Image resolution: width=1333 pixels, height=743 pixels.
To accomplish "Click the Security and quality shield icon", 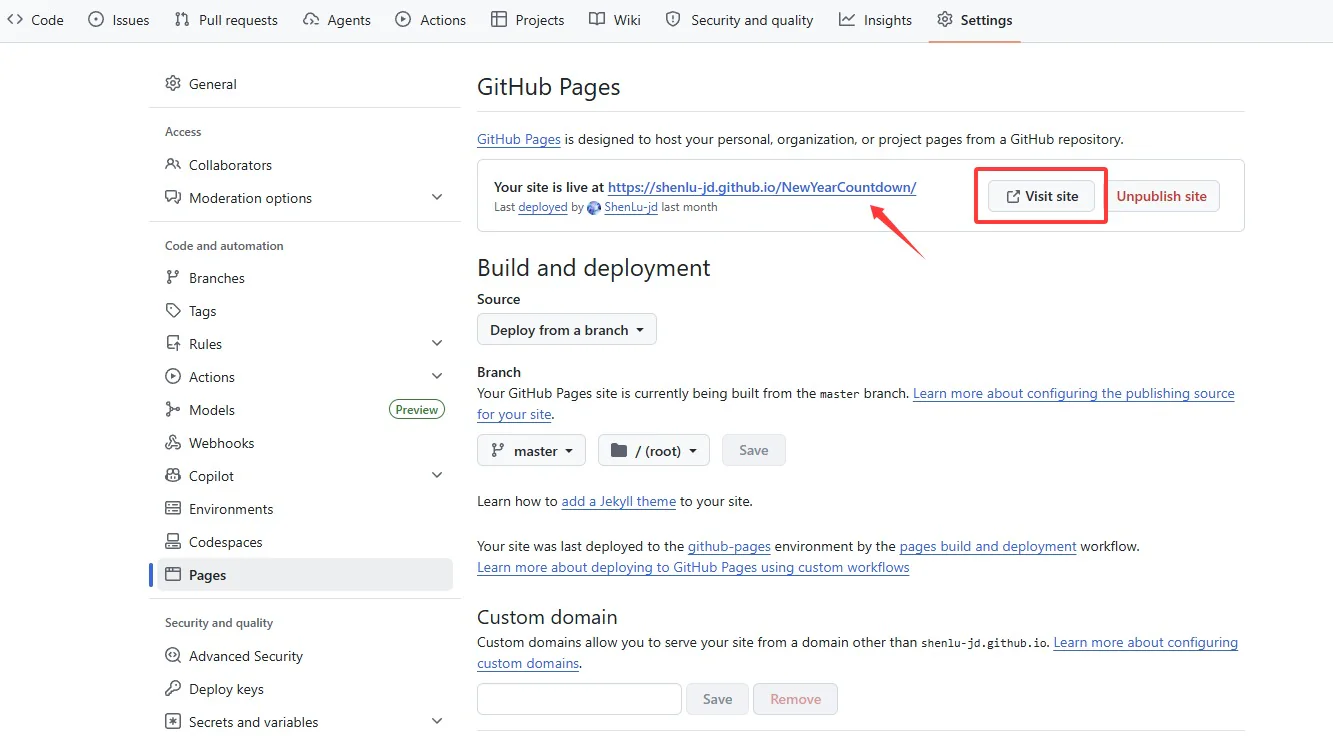I will point(673,20).
